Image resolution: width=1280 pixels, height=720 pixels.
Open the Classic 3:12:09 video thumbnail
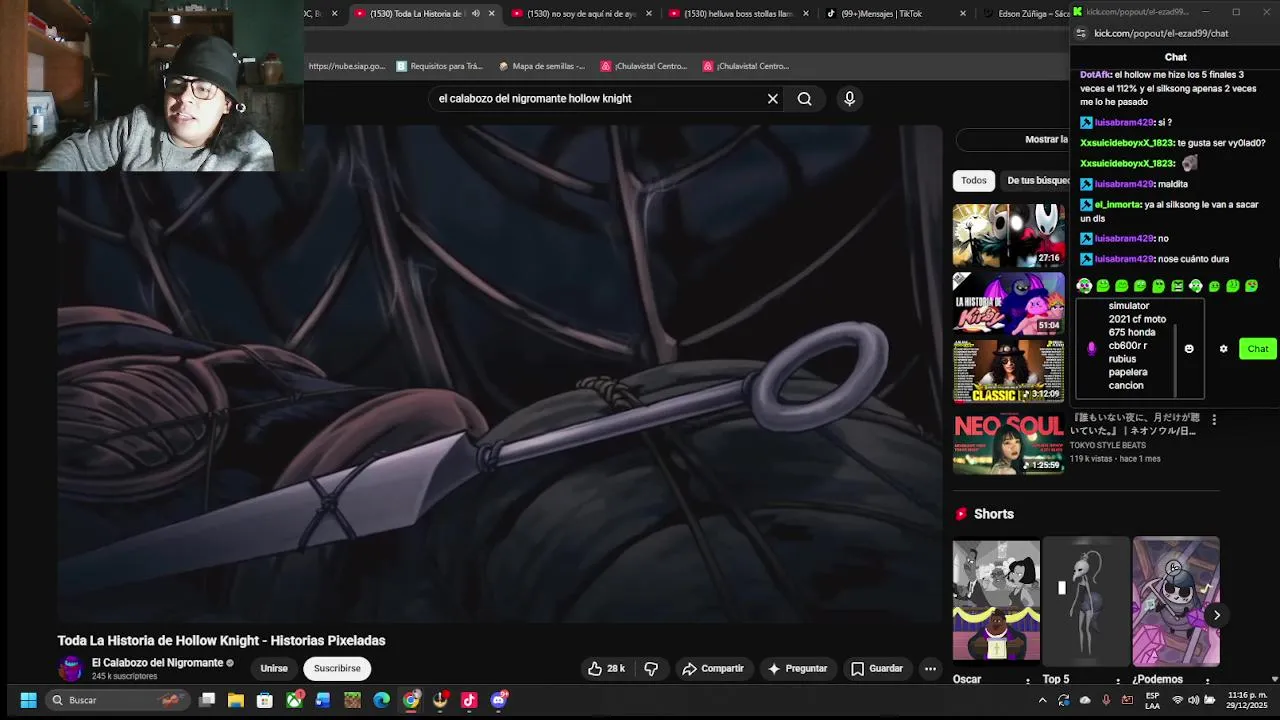(x=1008, y=371)
